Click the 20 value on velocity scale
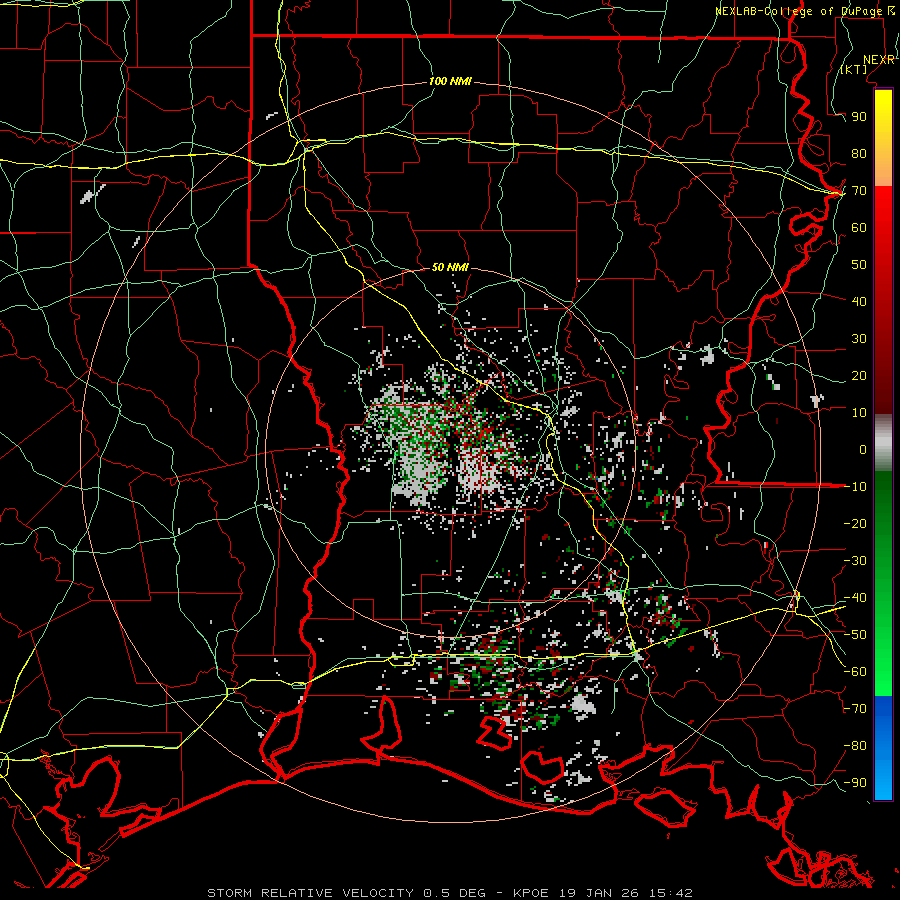 [859, 376]
